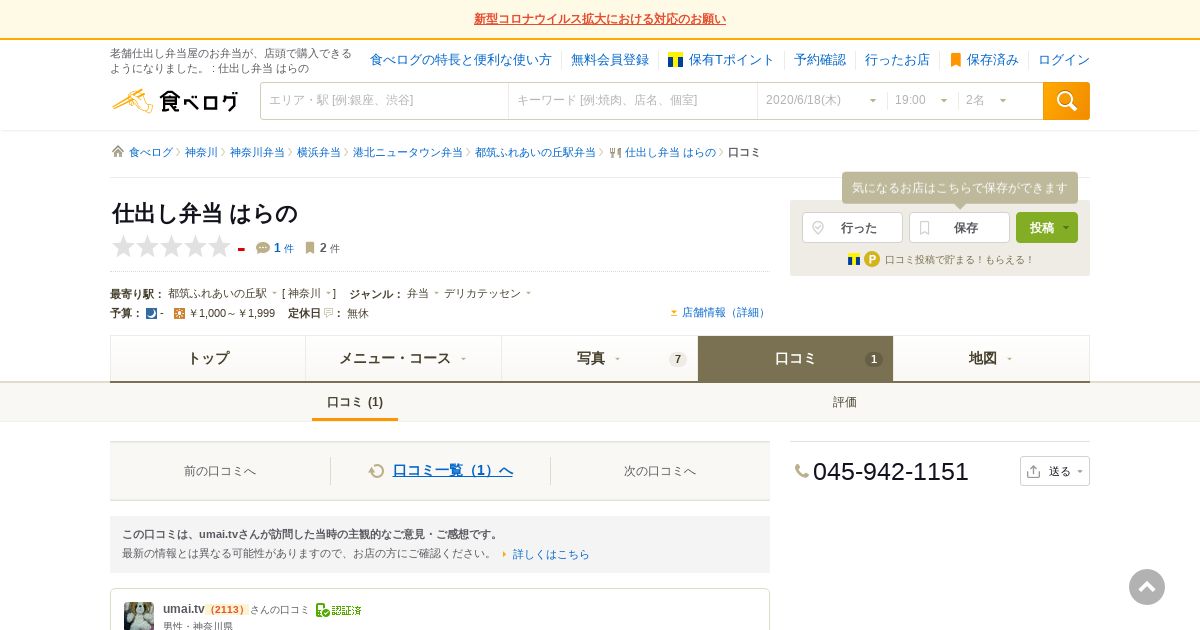Open the メニュー・コース tab

(403, 358)
